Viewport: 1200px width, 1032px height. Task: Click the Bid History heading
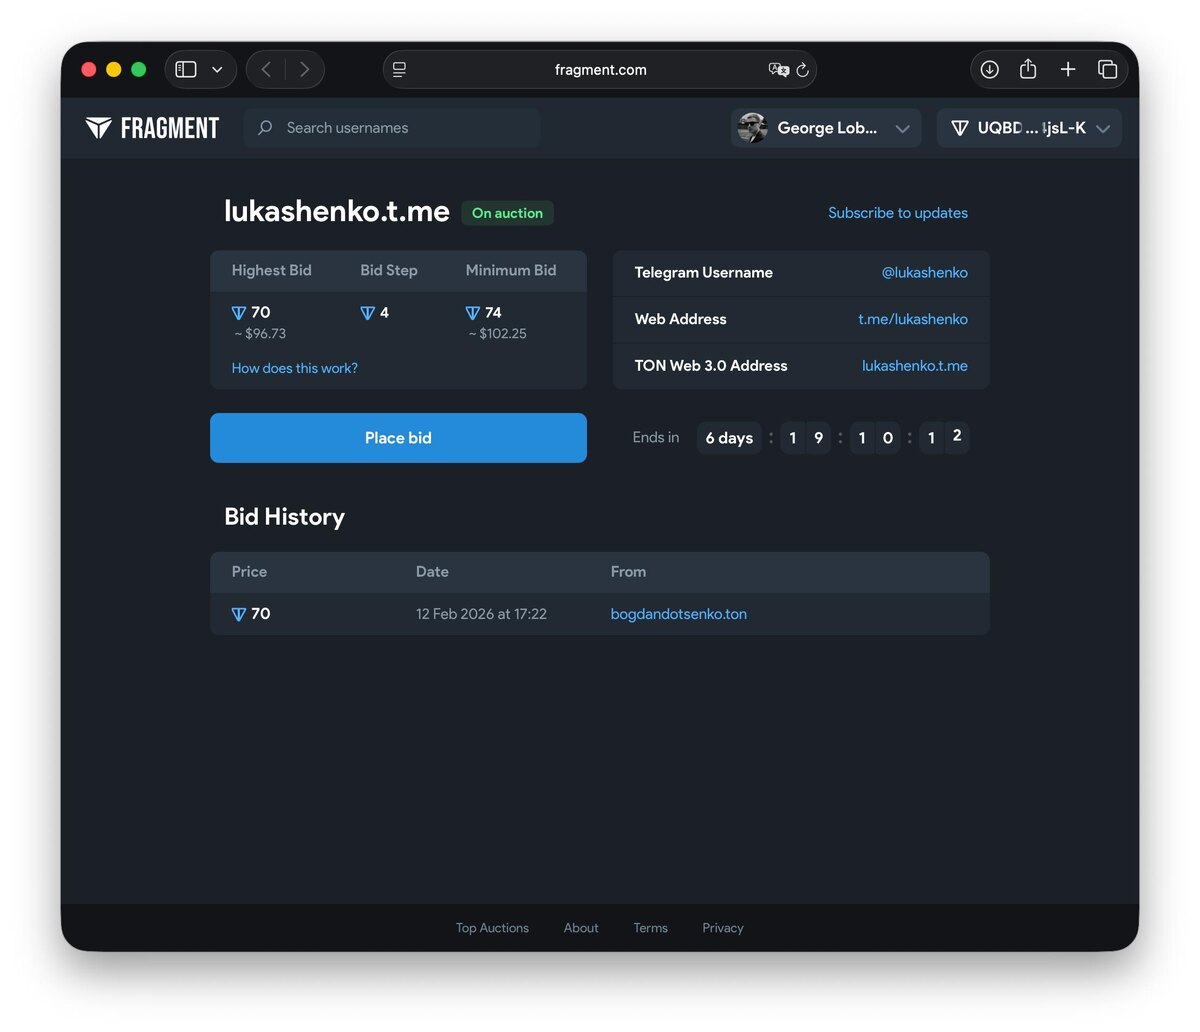(284, 517)
